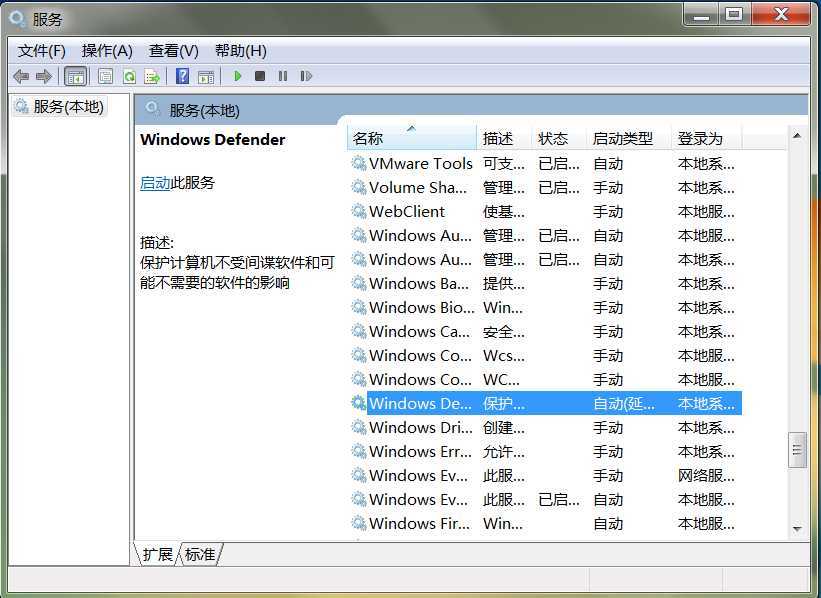
Task: Select the Volume Sha... service name
Action: point(417,187)
